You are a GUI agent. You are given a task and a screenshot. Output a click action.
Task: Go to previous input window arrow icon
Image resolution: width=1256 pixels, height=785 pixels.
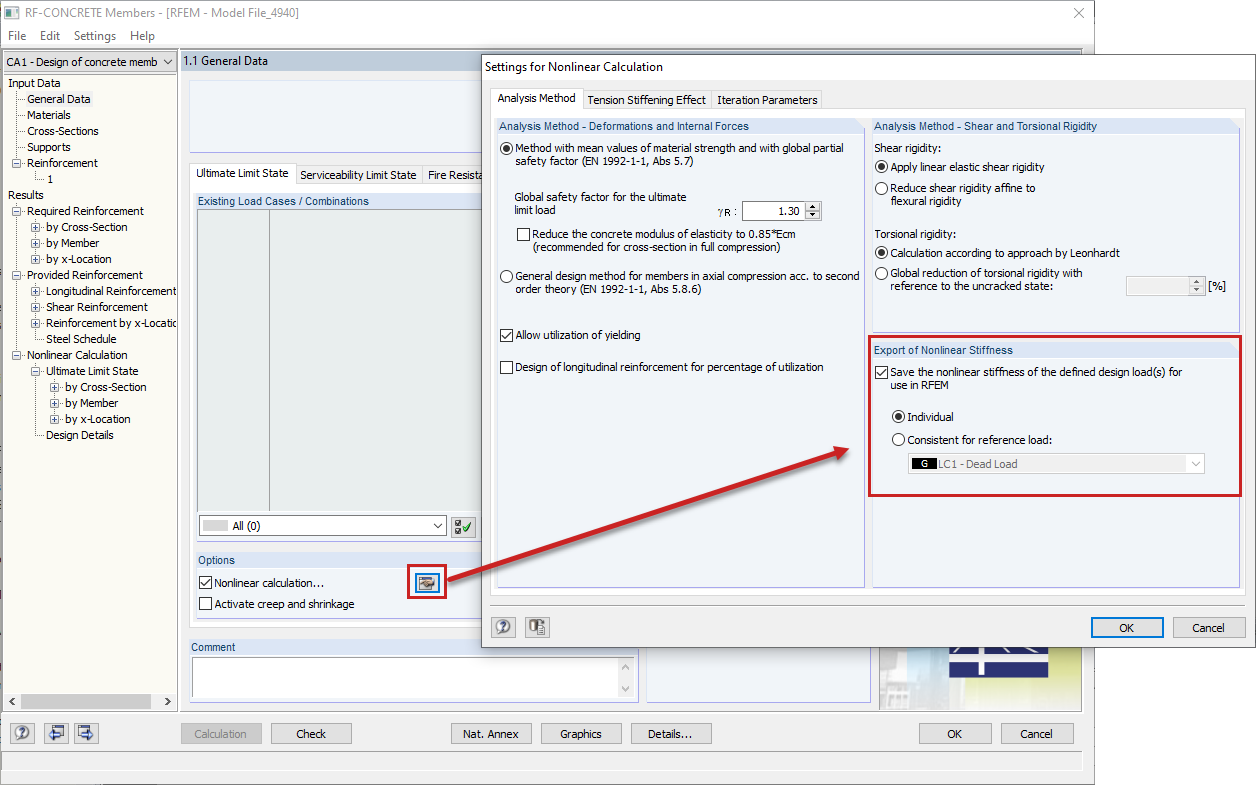[x=56, y=733]
